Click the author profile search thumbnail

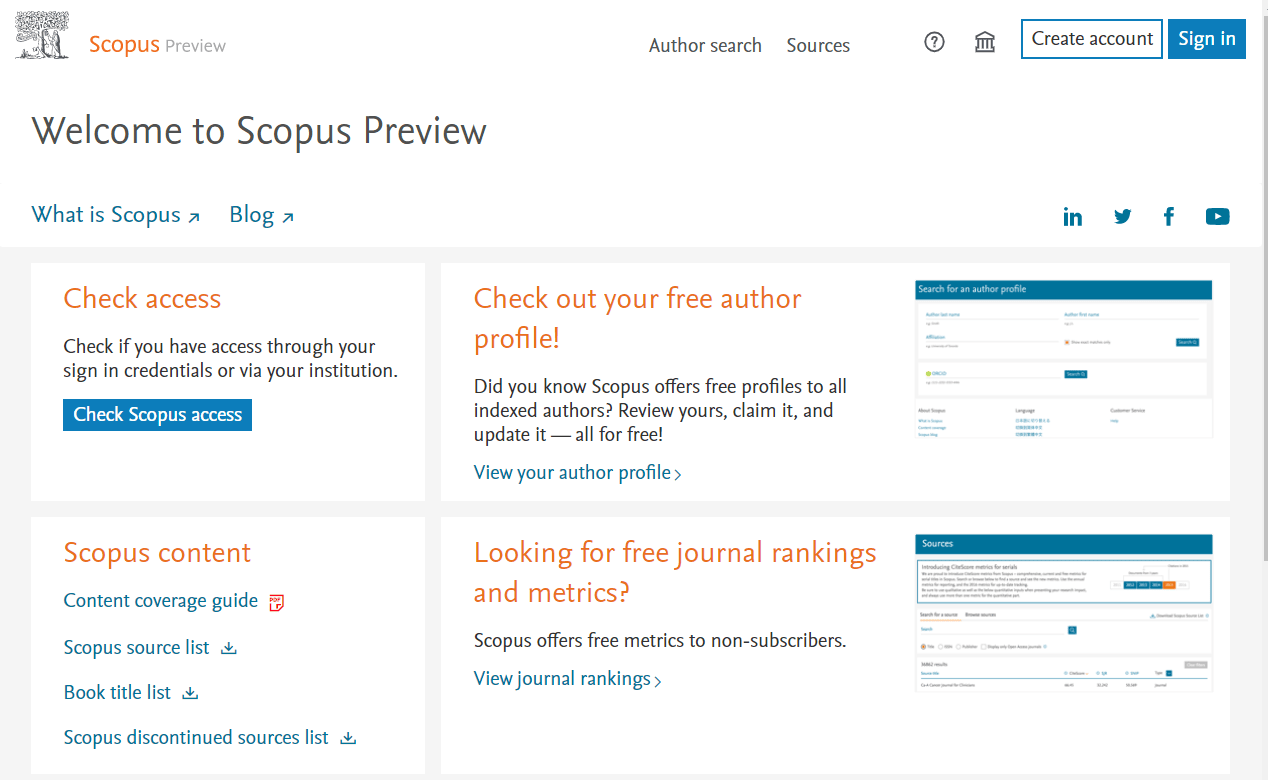(1064, 360)
